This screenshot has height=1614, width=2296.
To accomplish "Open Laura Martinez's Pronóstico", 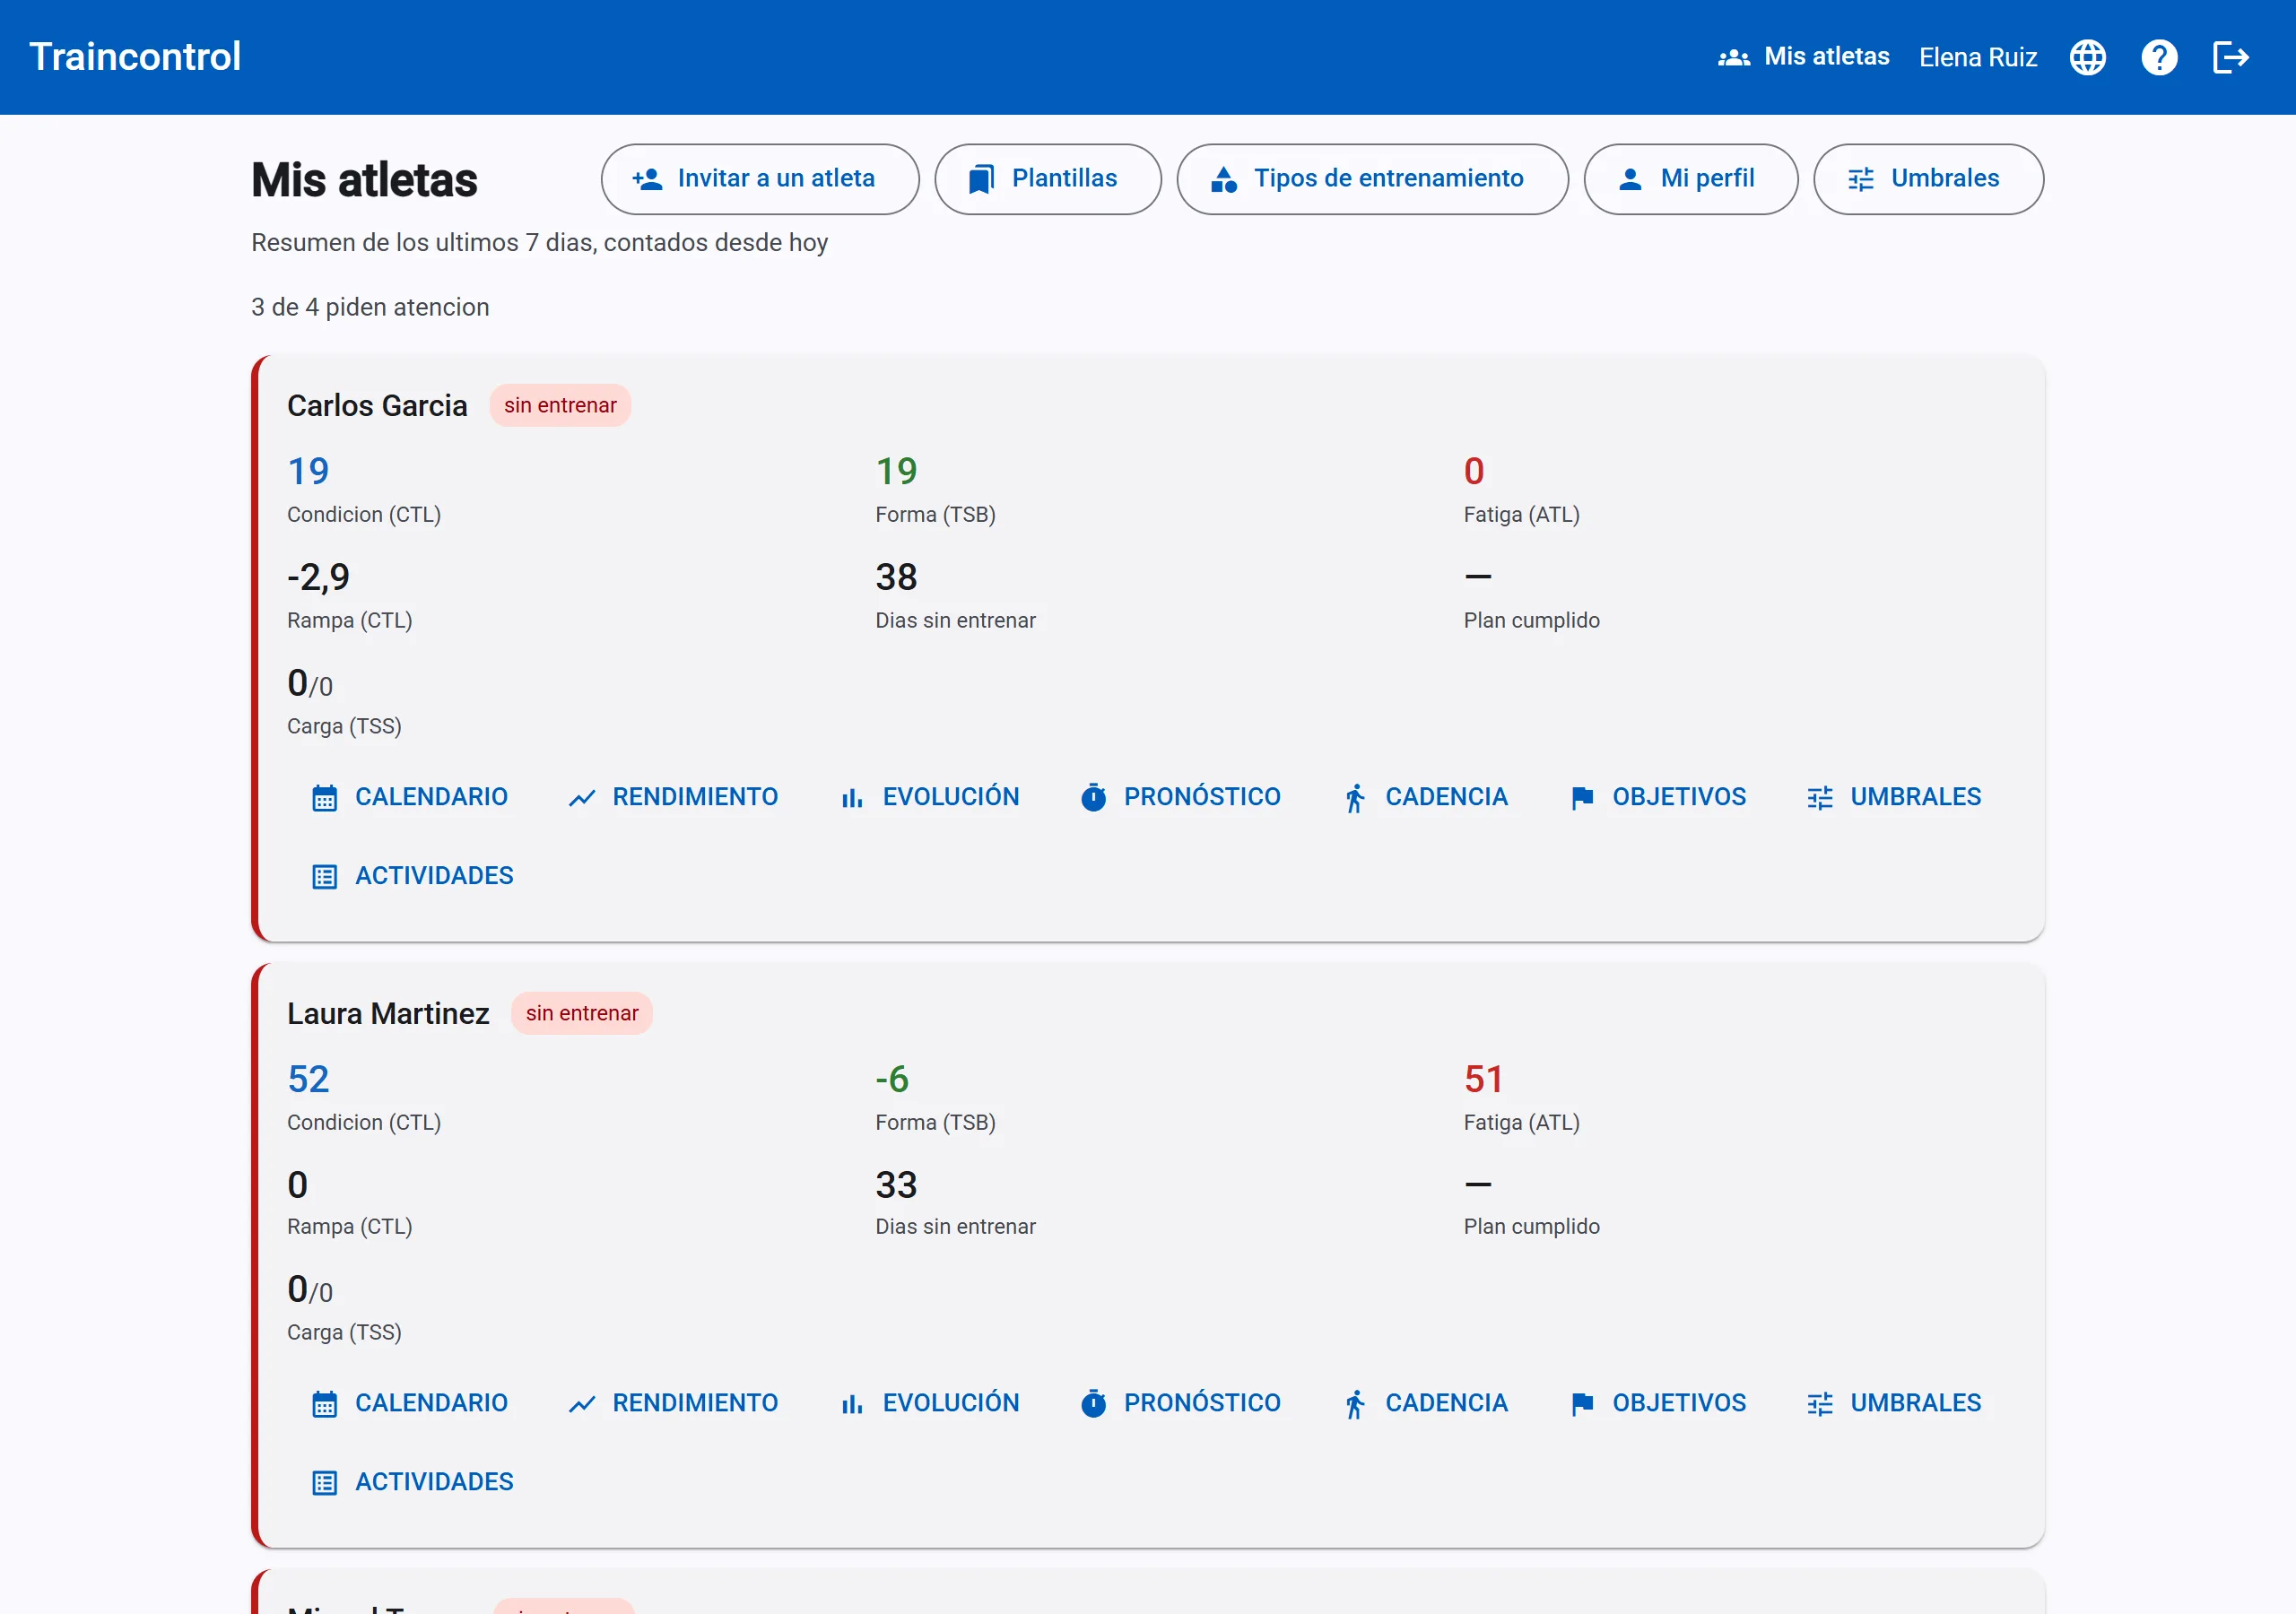I will point(1180,1403).
